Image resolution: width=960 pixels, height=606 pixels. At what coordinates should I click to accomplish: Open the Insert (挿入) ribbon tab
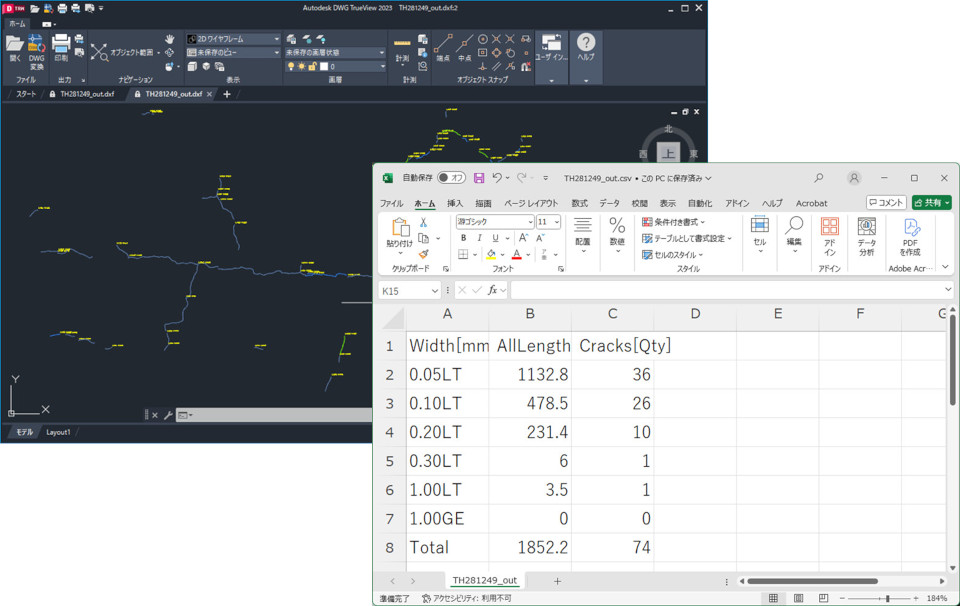(x=454, y=203)
